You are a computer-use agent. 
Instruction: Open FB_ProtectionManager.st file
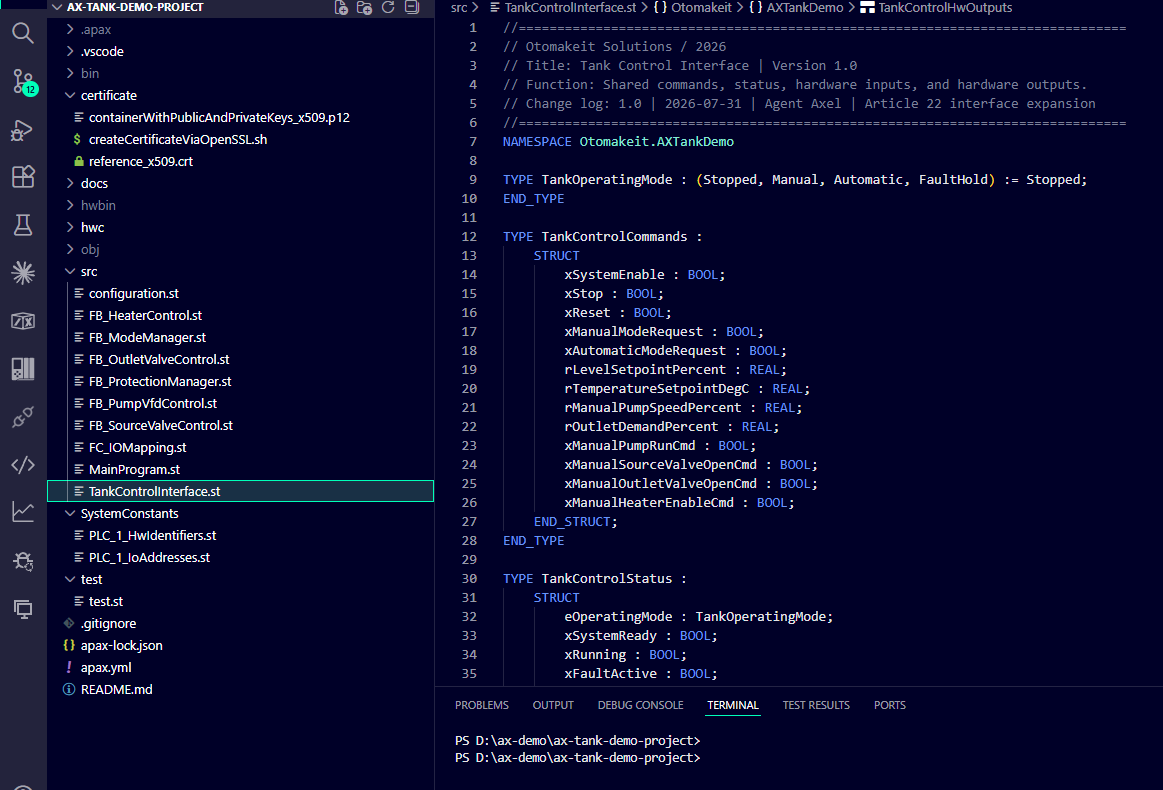pos(240,381)
